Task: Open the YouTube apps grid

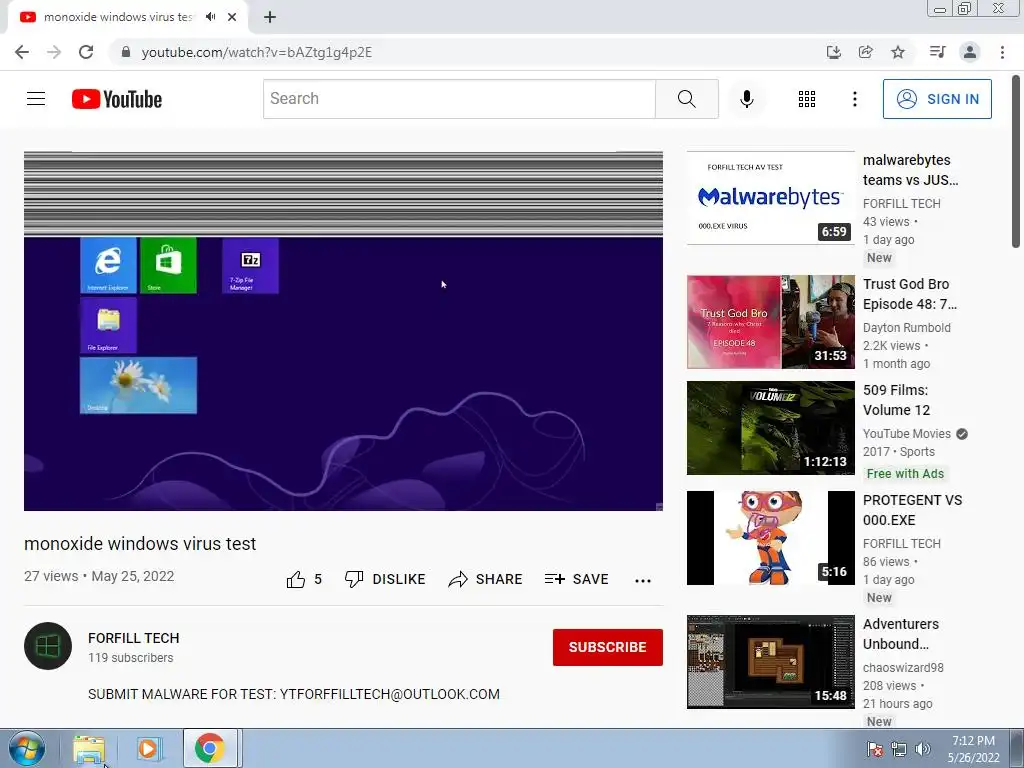Action: point(807,99)
